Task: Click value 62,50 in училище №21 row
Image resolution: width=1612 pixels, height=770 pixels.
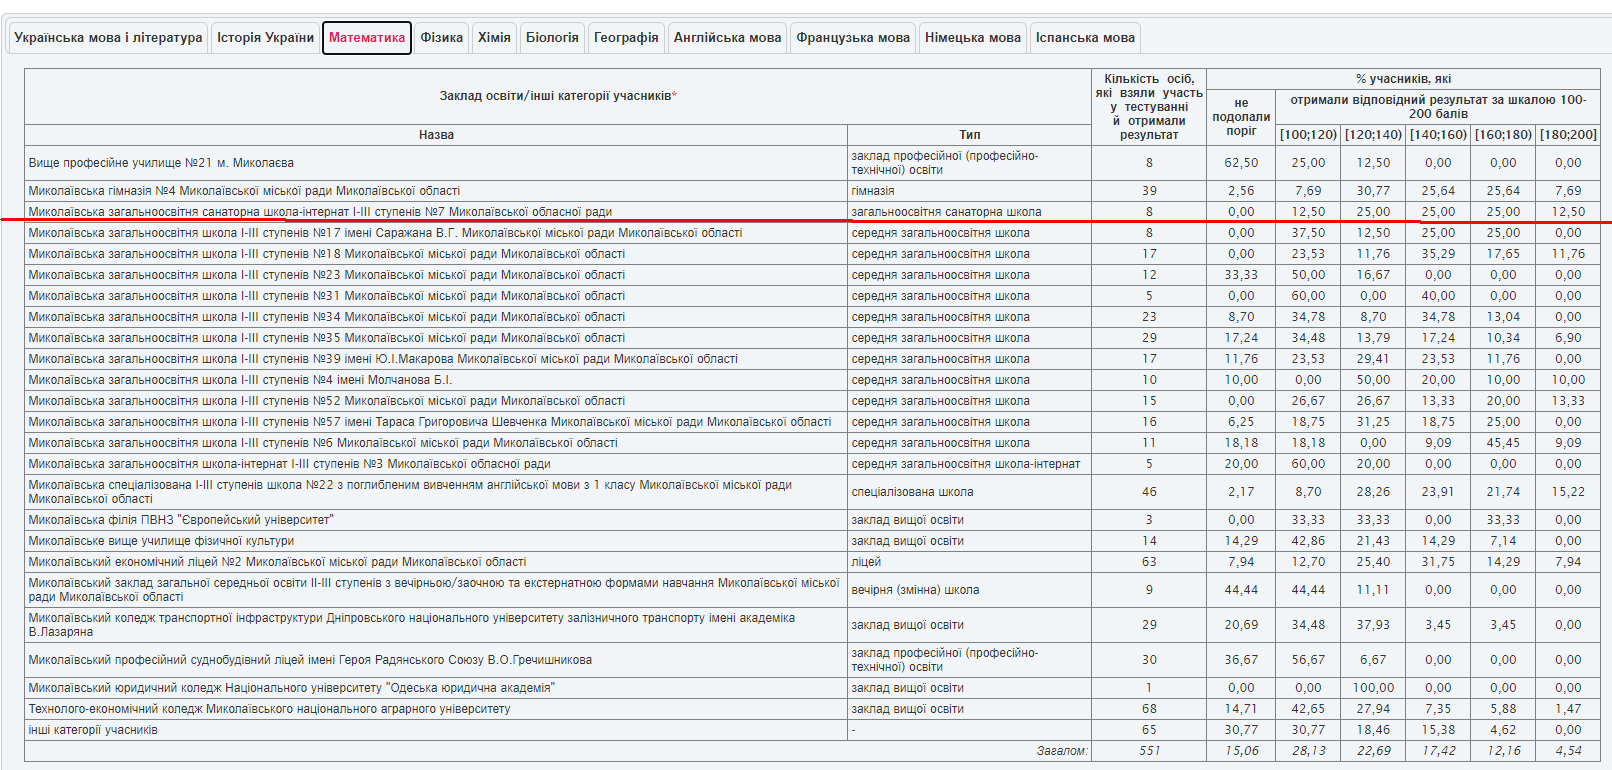Action: pos(1241,163)
